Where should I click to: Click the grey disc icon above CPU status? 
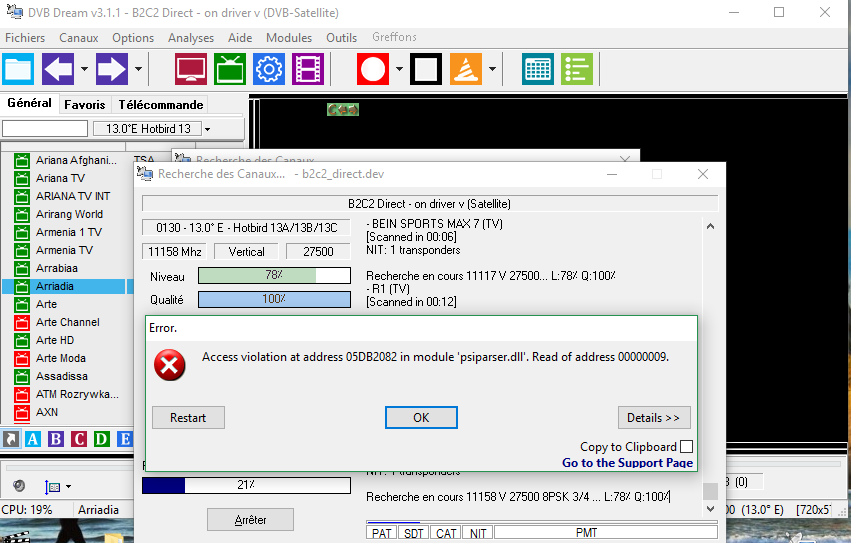pyautogui.click(x=18, y=485)
